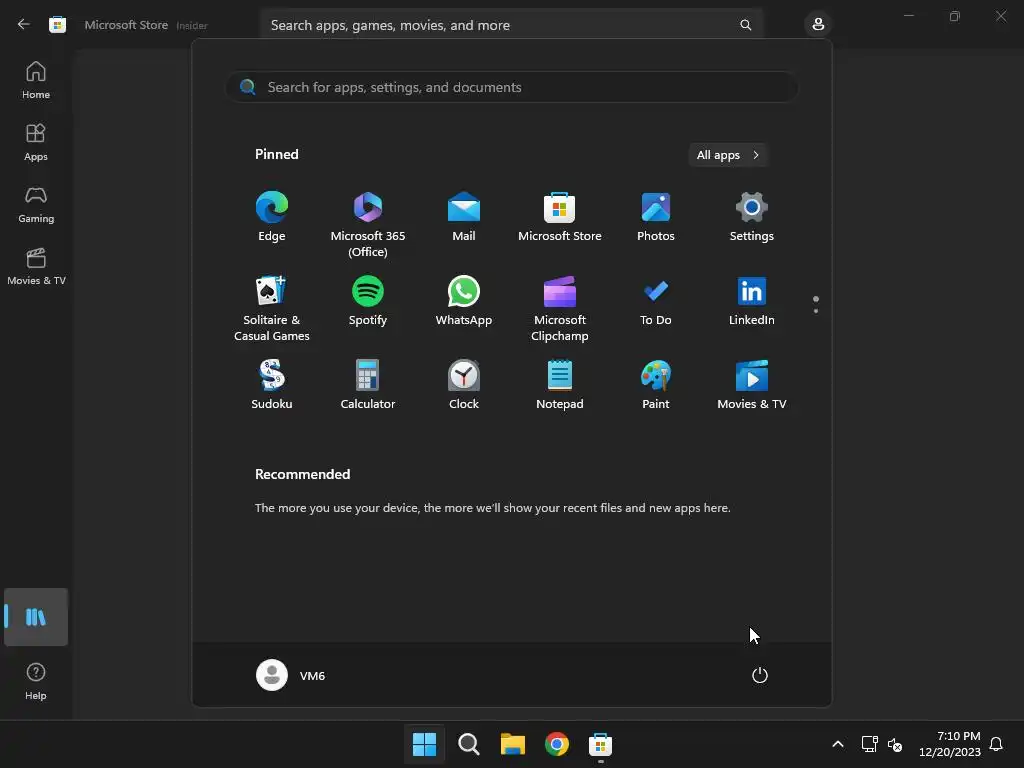Open Microsoft Store account profile
Screen dimensions: 1024x768
pyautogui.click(x=818, y=25)
